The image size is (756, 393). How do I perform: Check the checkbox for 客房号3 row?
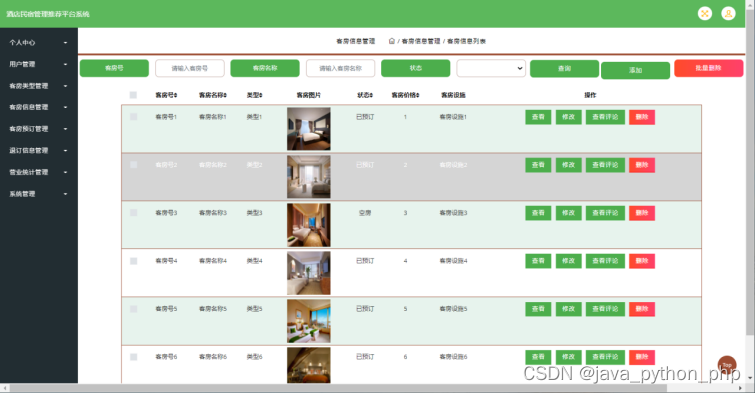coord(134,213)
